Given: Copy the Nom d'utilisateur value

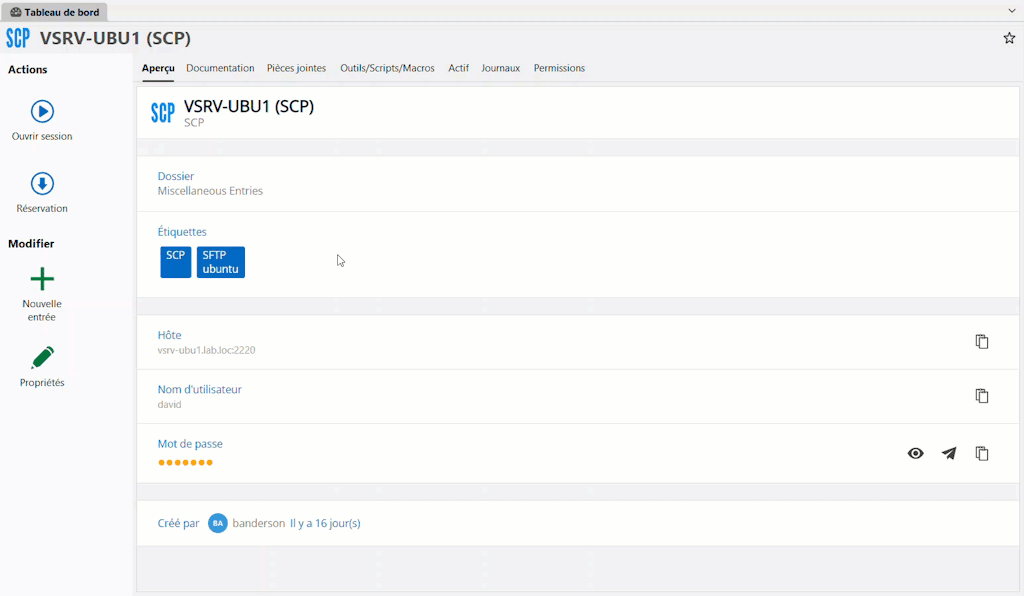Looking at the screenshot, I should coord(981,395).
